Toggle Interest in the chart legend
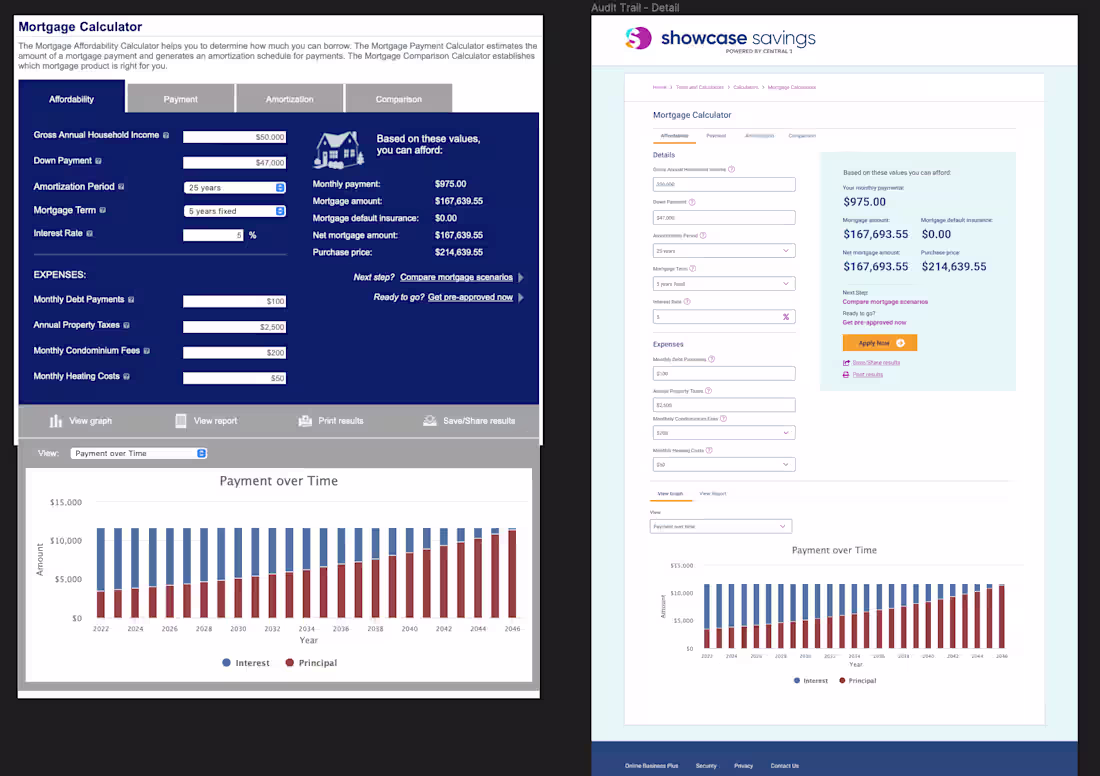 [245, 662]
